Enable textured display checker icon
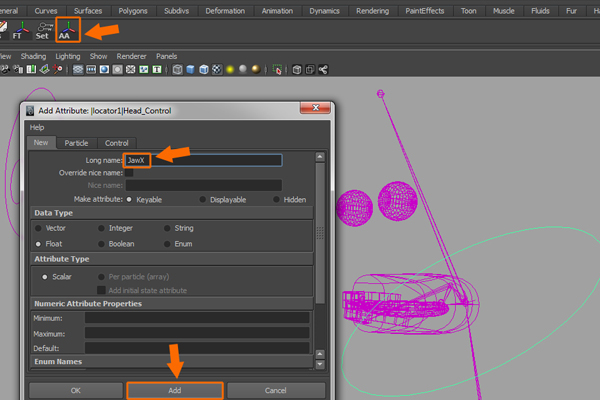Image resolution: width=600 pixels, height=400 pixels. (217, 69)
